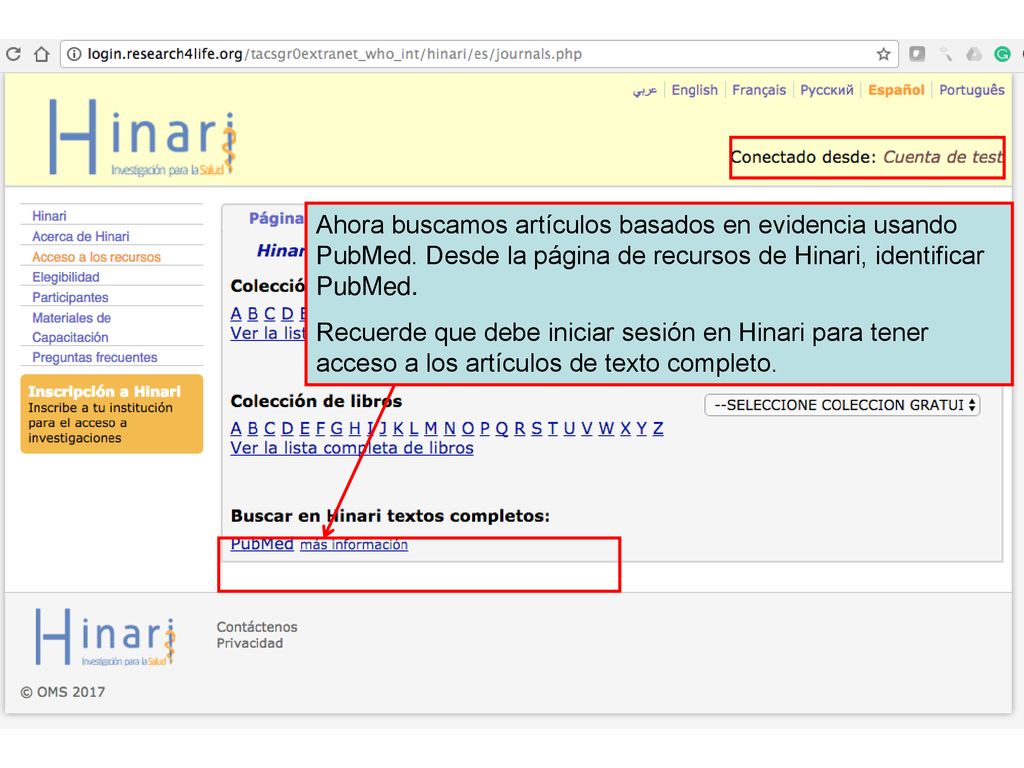Select letter Q in Colección de libros
The height and width of the screenshot is (768, 1024).
coord(502,428)
